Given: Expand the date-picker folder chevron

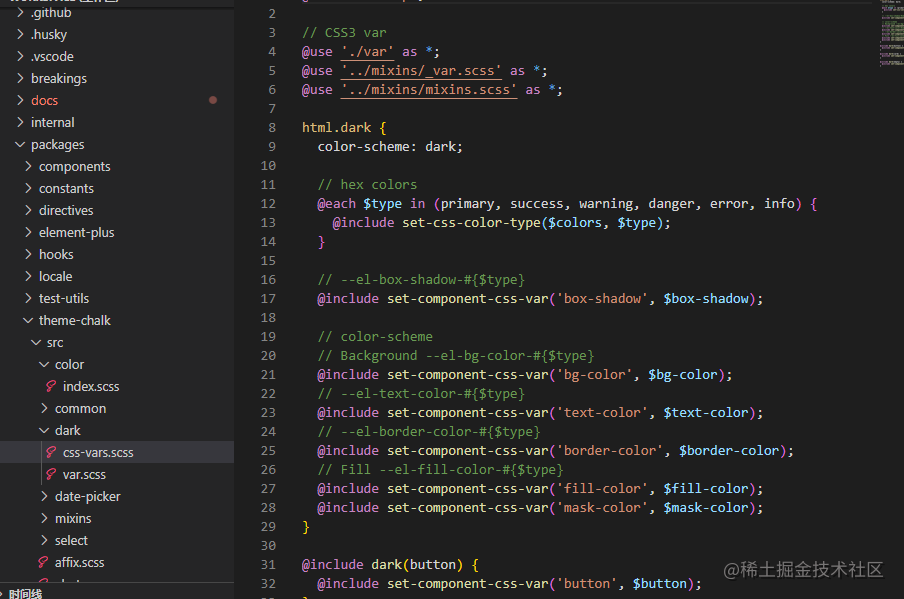Looking at the screenshot, I should 45,496.
